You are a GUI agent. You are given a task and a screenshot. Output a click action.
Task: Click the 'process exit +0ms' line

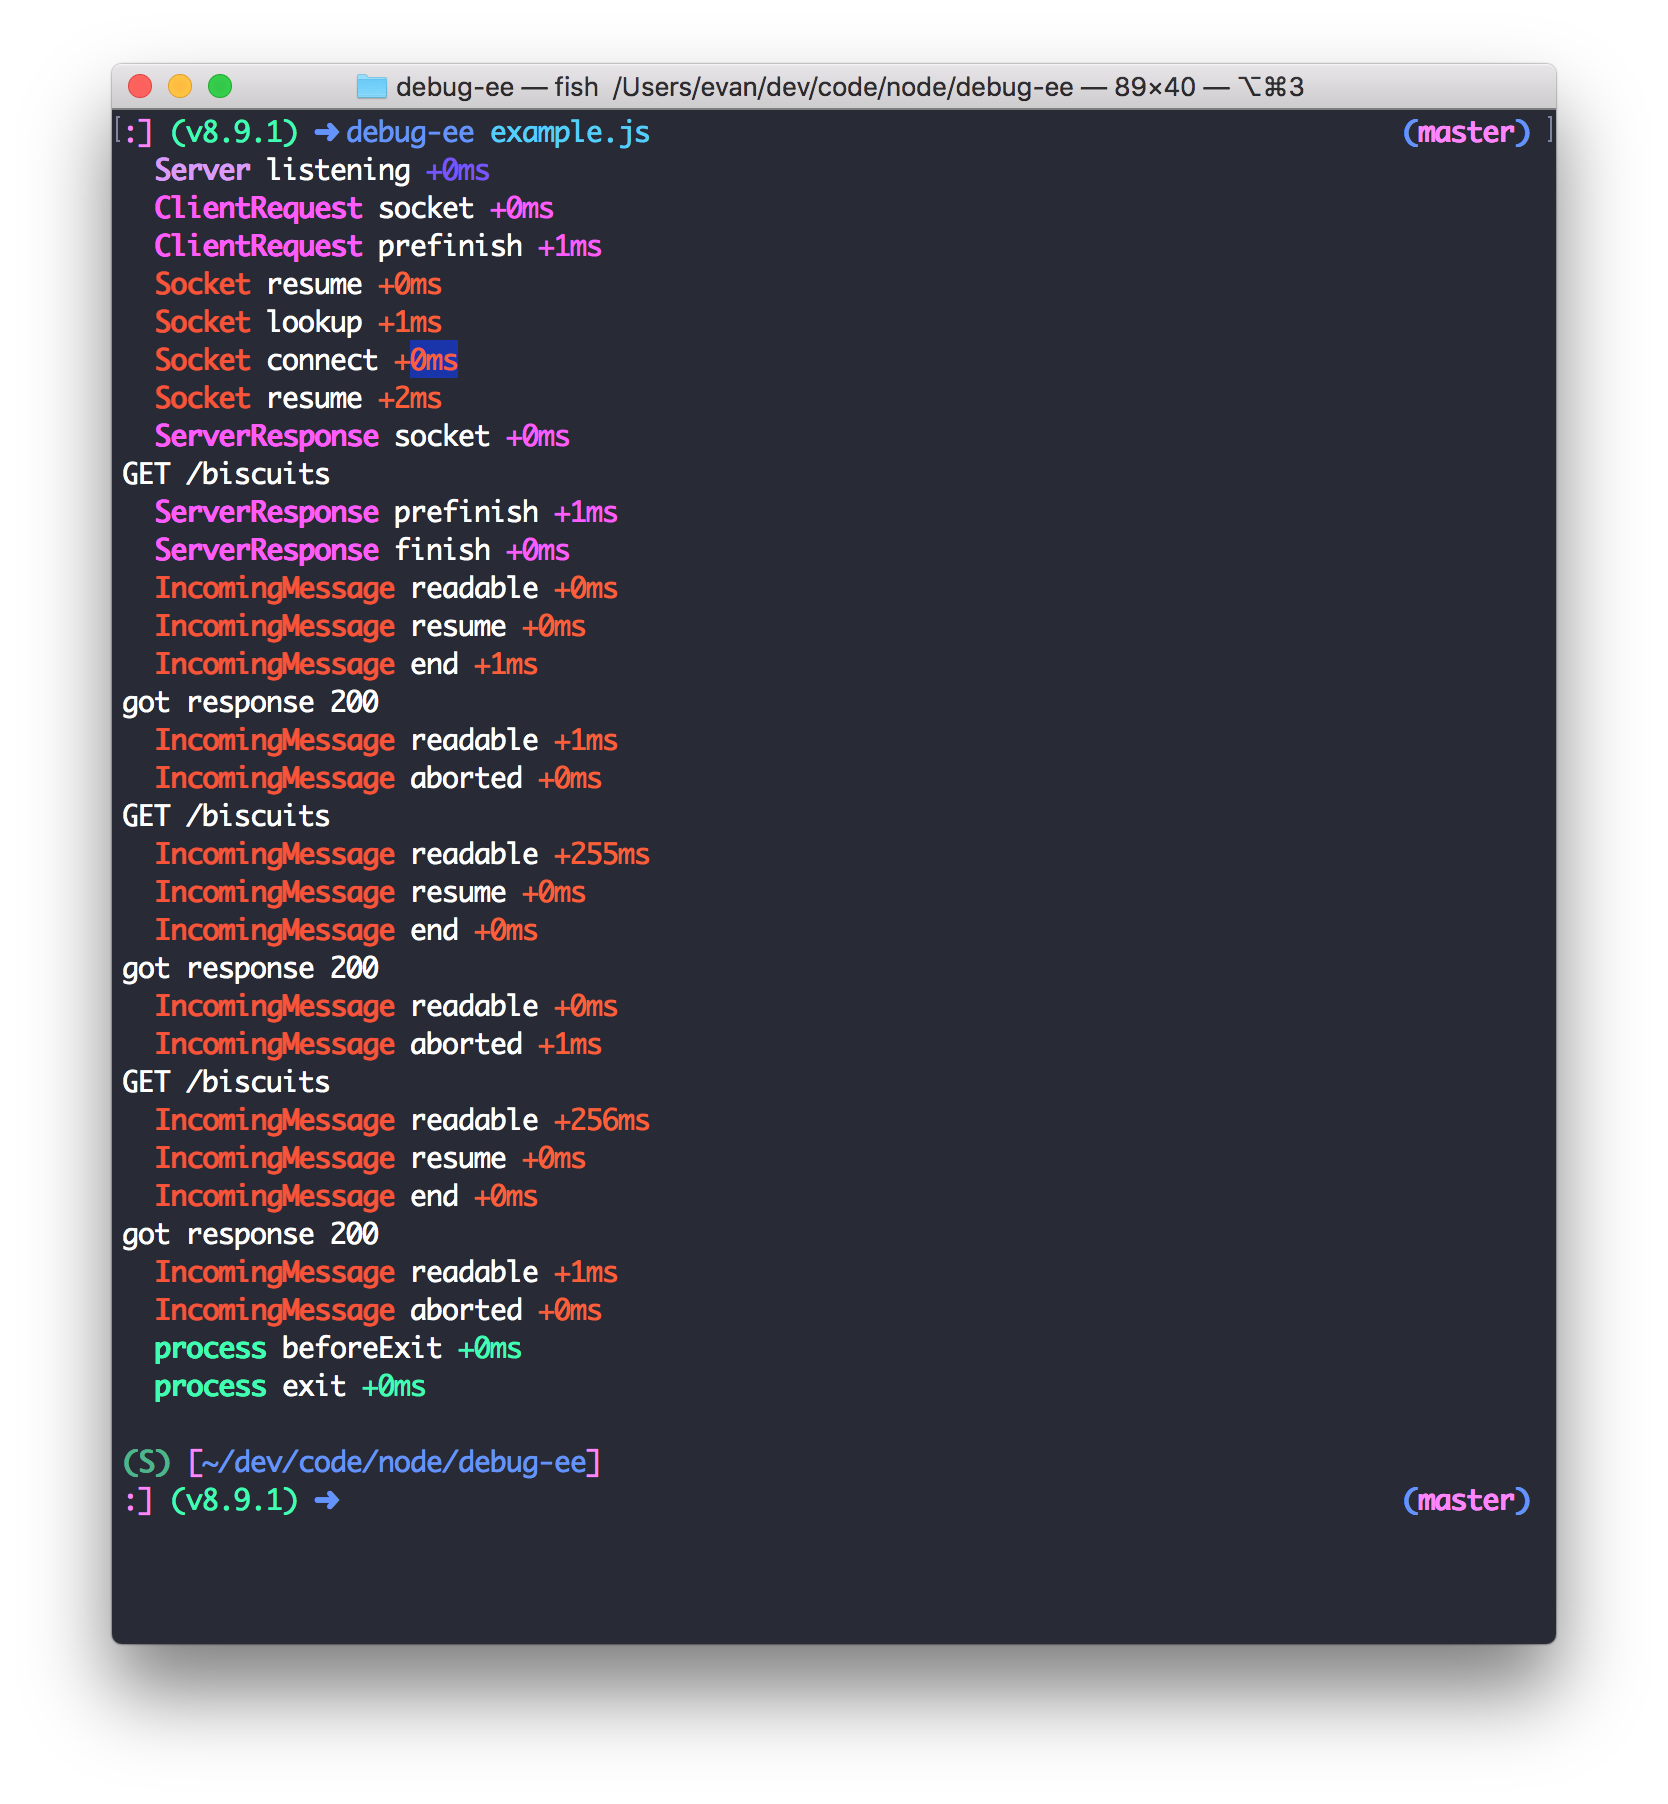pyautogui.click(x=290, y=1386)
